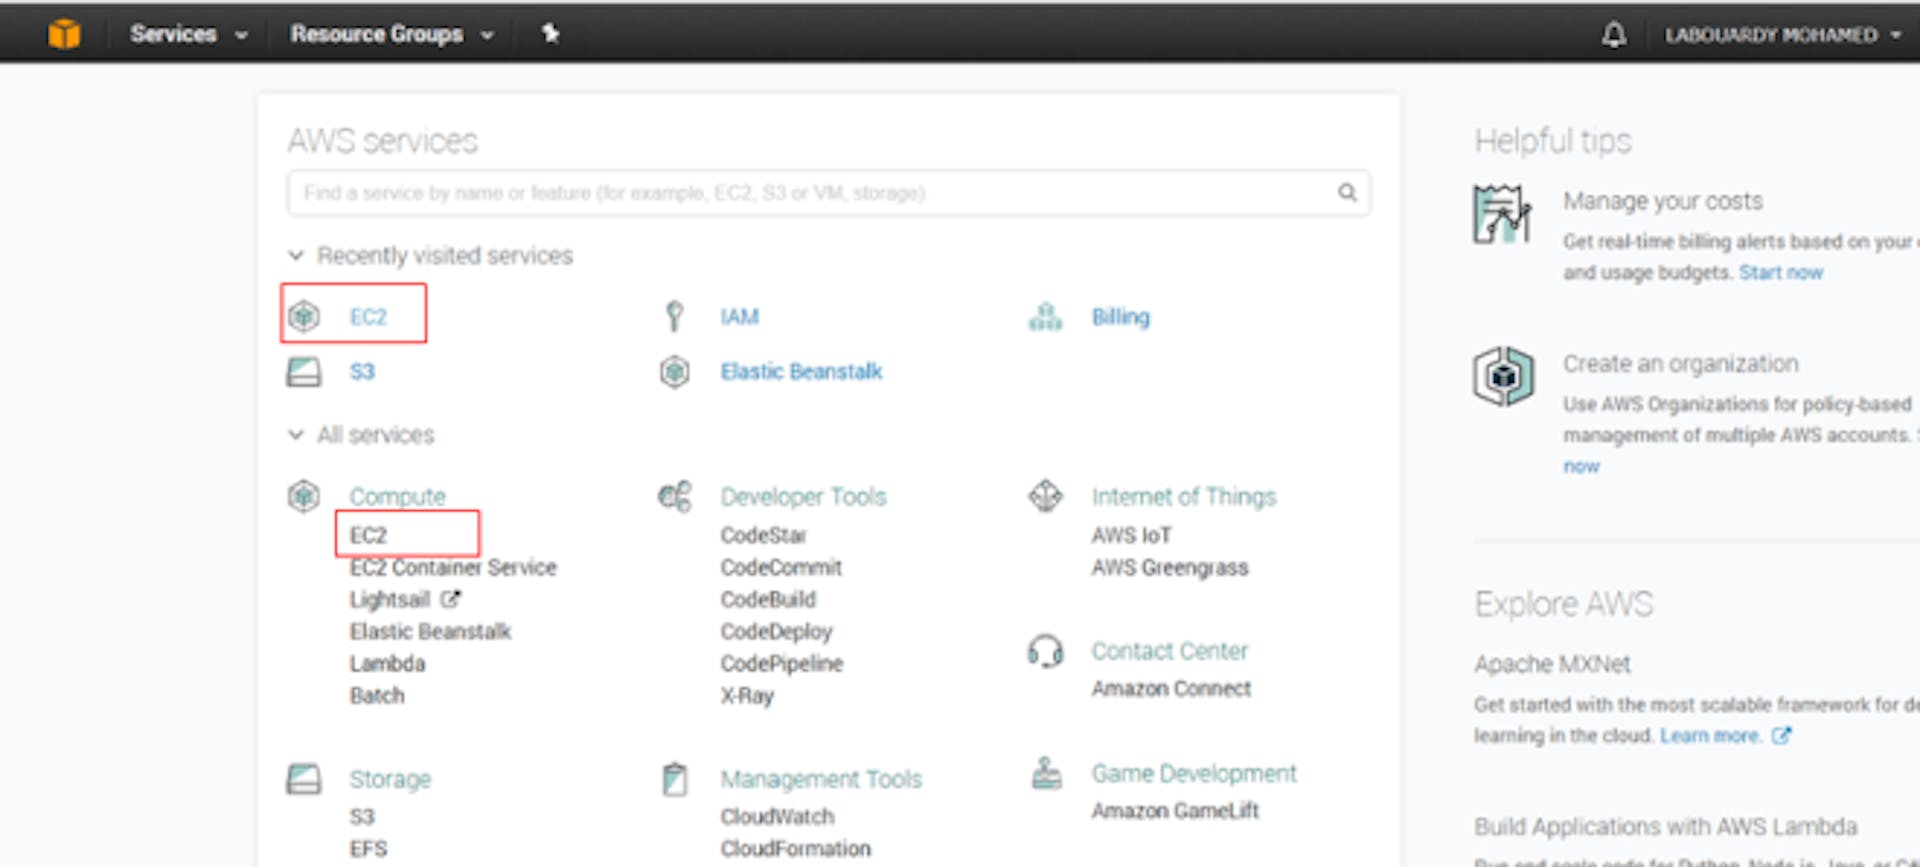1920x867 pixels.
Task: Click the Management Tools clipboard icon
Action: [675, 779]
